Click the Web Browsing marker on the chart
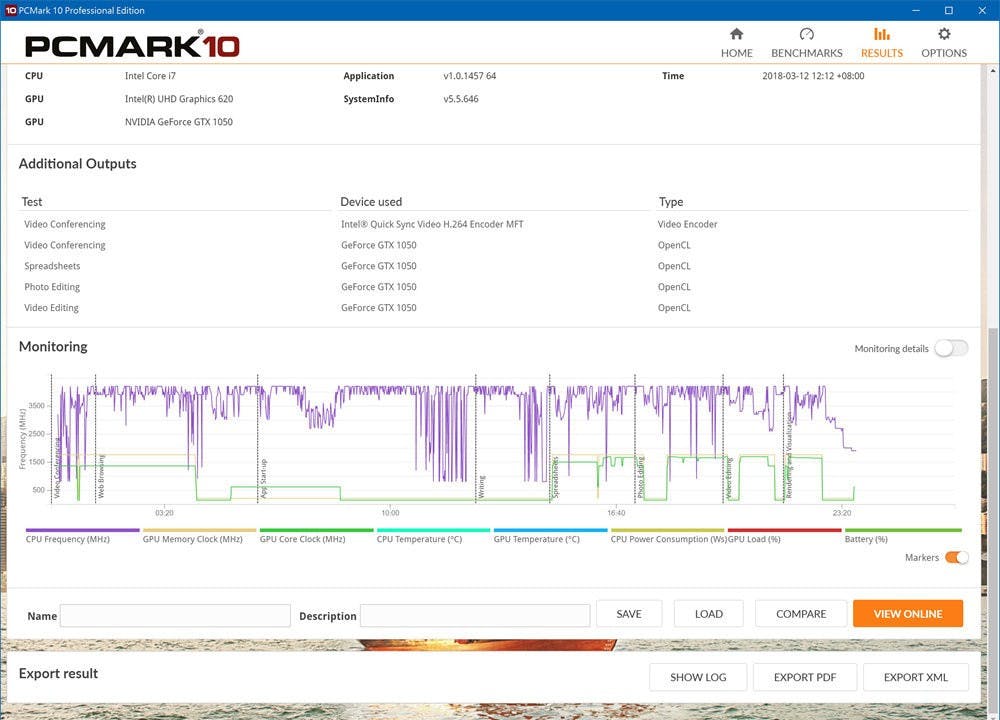The width and height of the screenshot is (1000, 720). pos(101,476)
